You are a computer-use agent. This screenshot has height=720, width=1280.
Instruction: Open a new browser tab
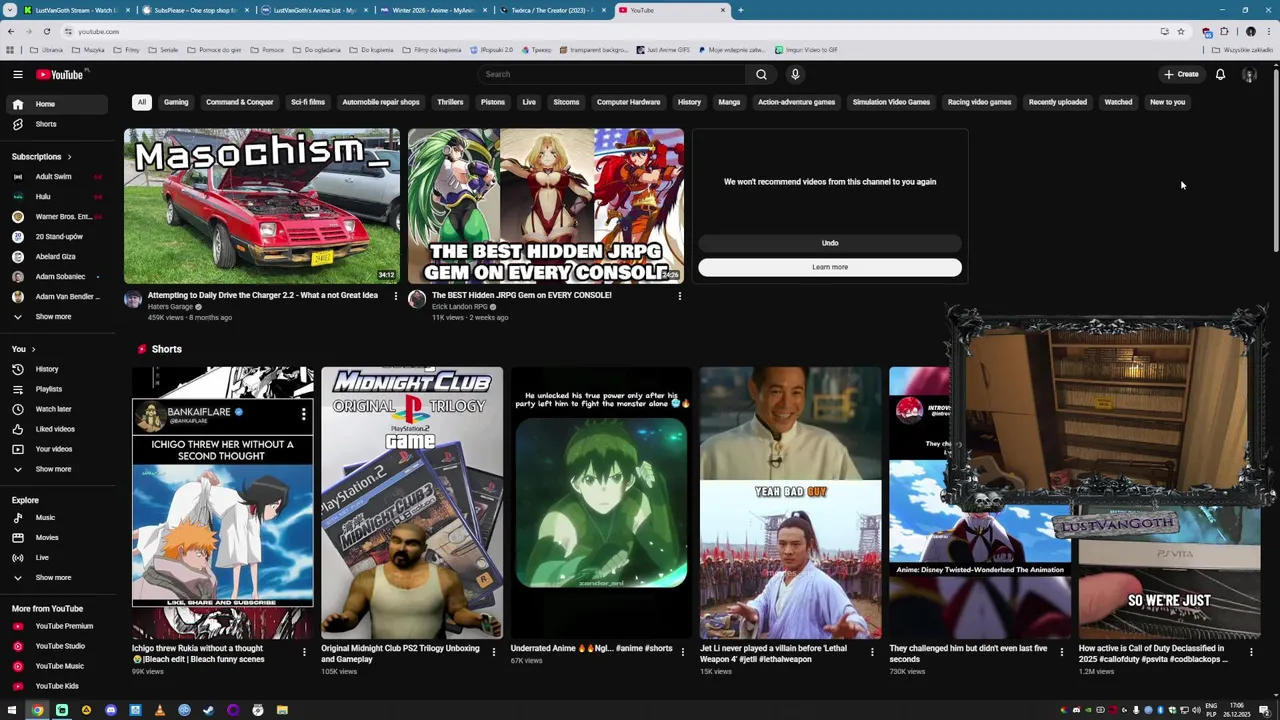740,10
